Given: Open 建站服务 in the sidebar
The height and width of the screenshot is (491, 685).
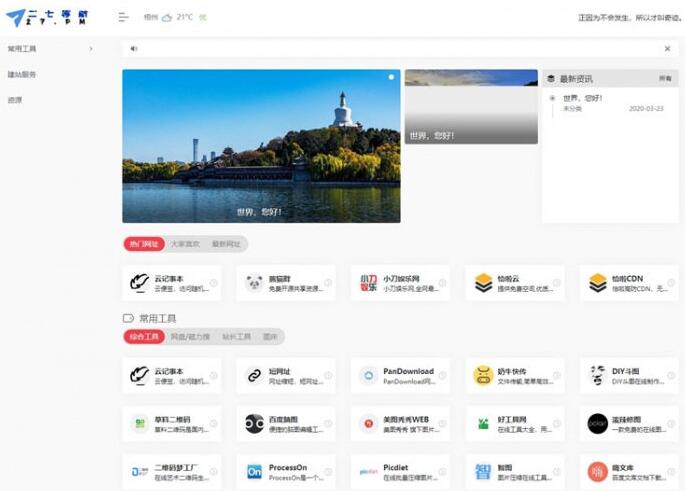Looking at the screenshot, I should (x=22, y=74).
